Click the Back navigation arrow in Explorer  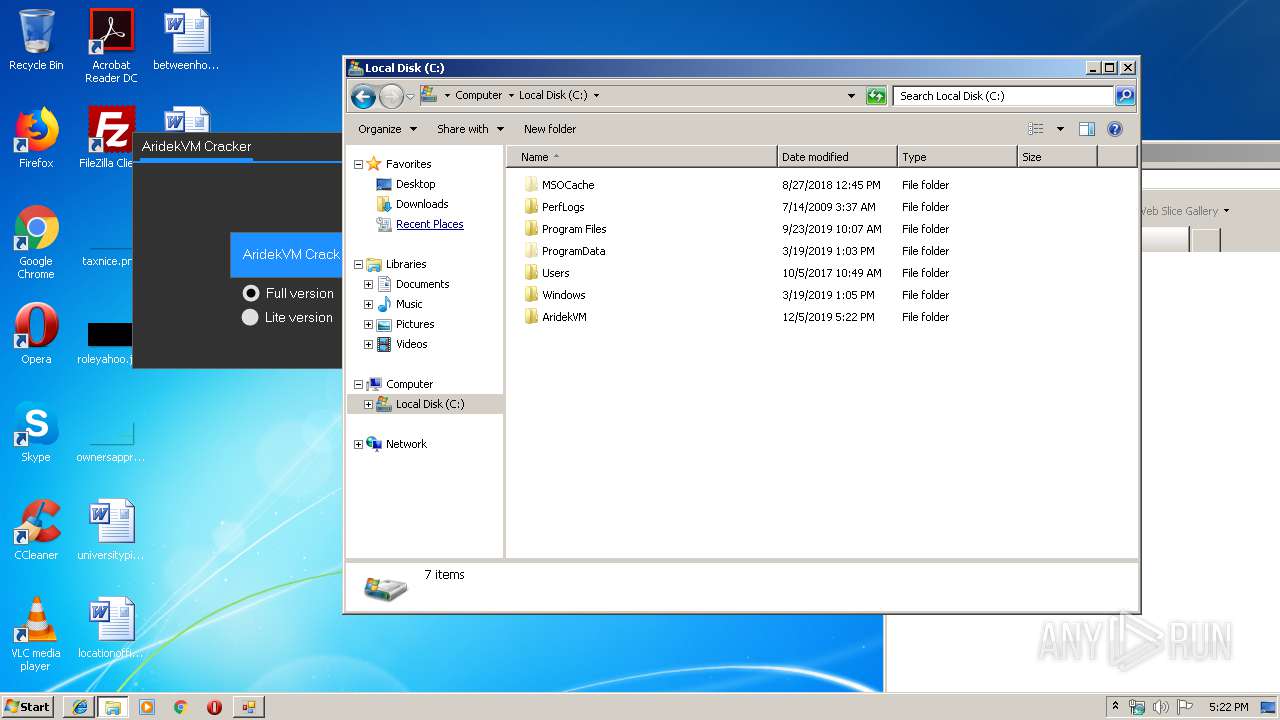tap(363, 96)
